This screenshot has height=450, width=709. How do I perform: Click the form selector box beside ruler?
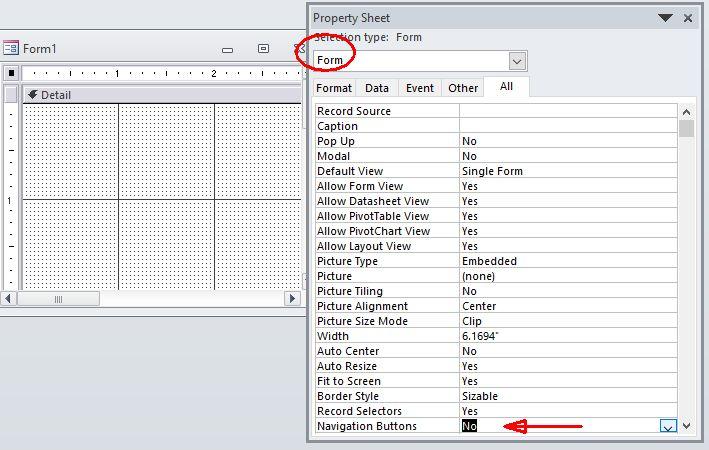coord(11,73)
